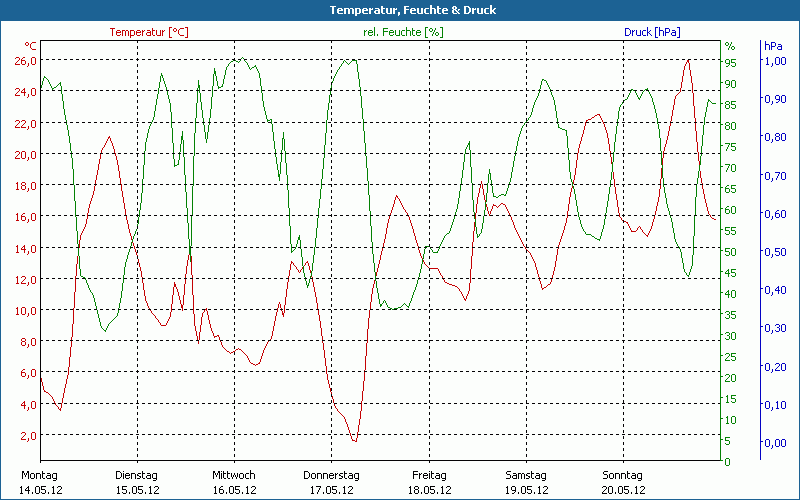Screen dimensions: 800x500
Task: Click the '26,0' temperature axis tick
Action: pos(25,61)
